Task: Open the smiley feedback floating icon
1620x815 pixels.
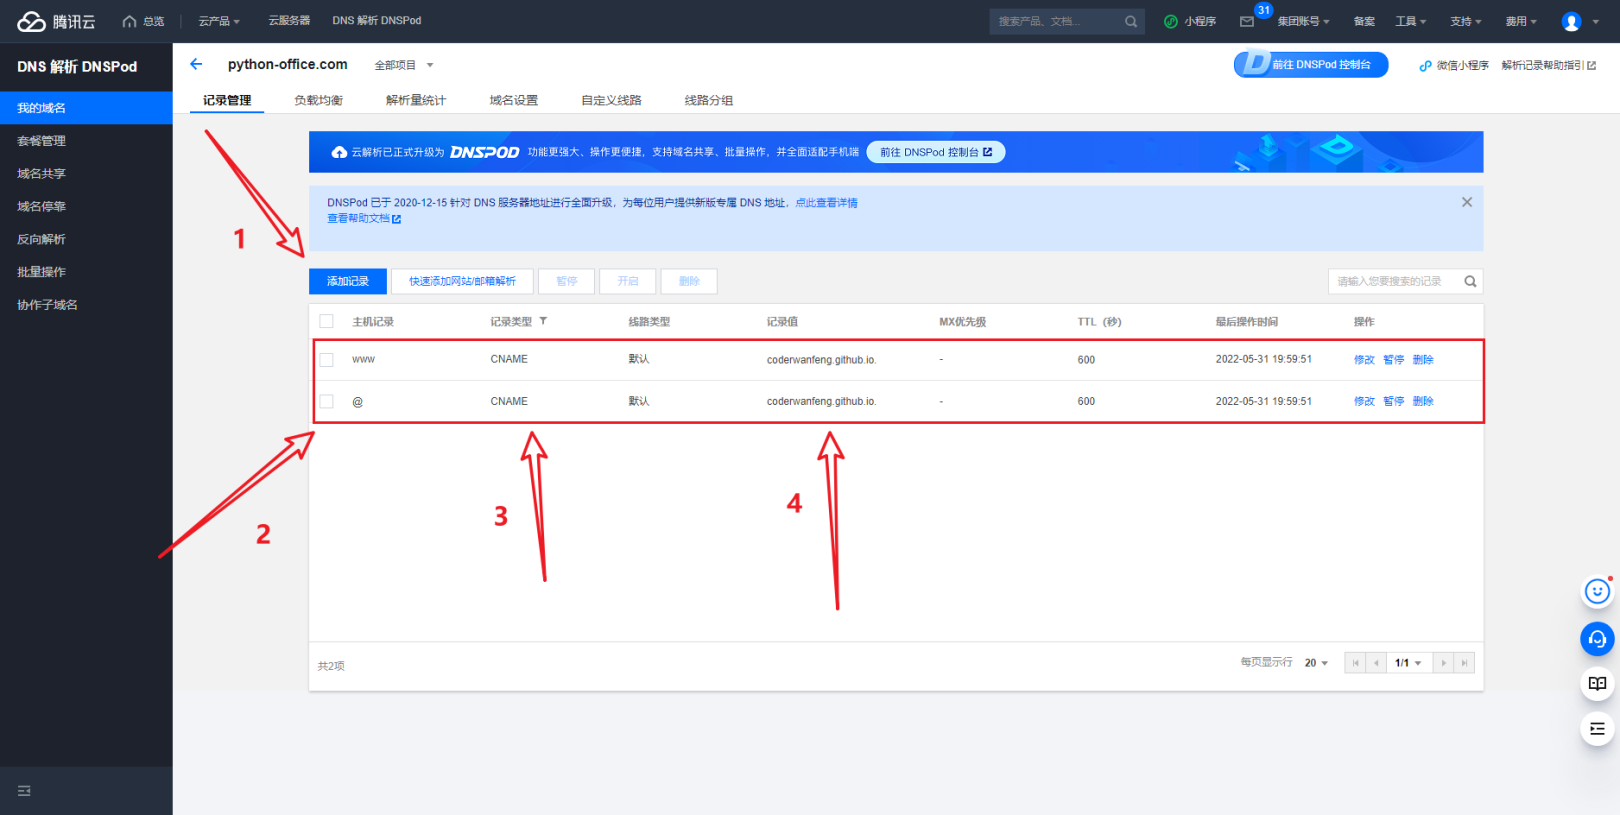Action: [1597, 592]
